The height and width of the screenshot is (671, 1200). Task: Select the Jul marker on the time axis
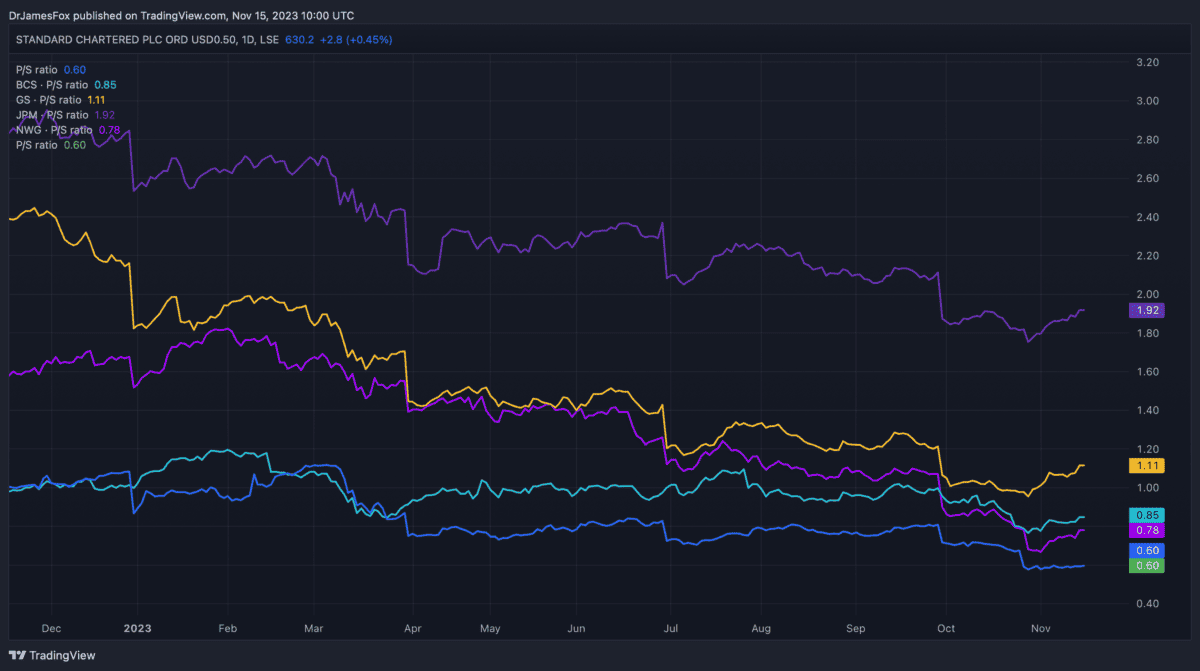click(x=671, y=629)
